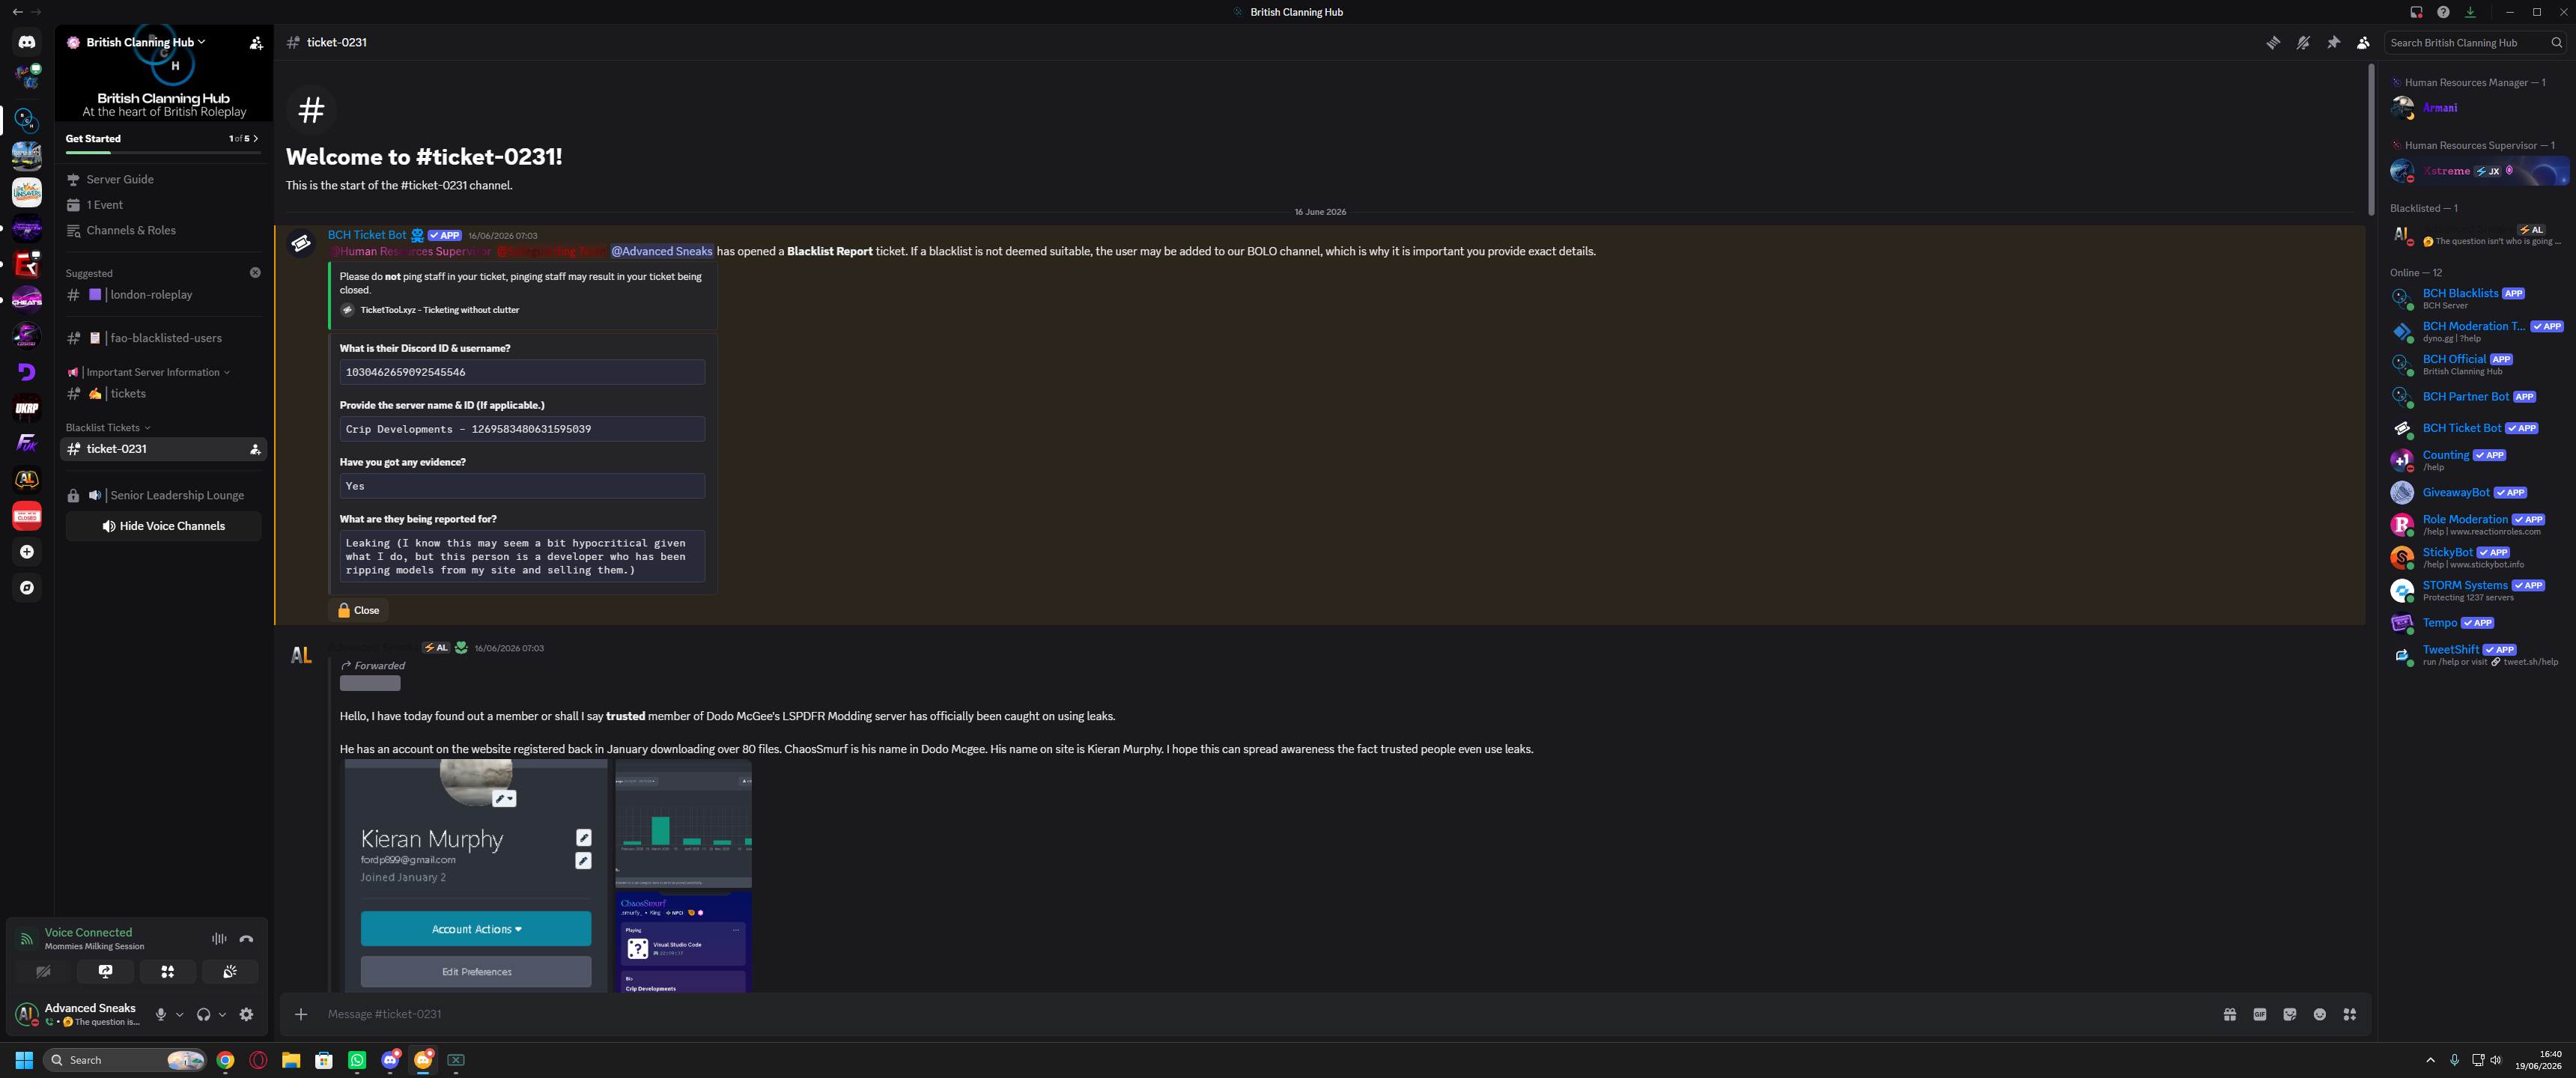The height and width of the screenshot is (1078, 2576).
Task: Collapse the Blacklist Tickets category
Action: coord(108,428)
